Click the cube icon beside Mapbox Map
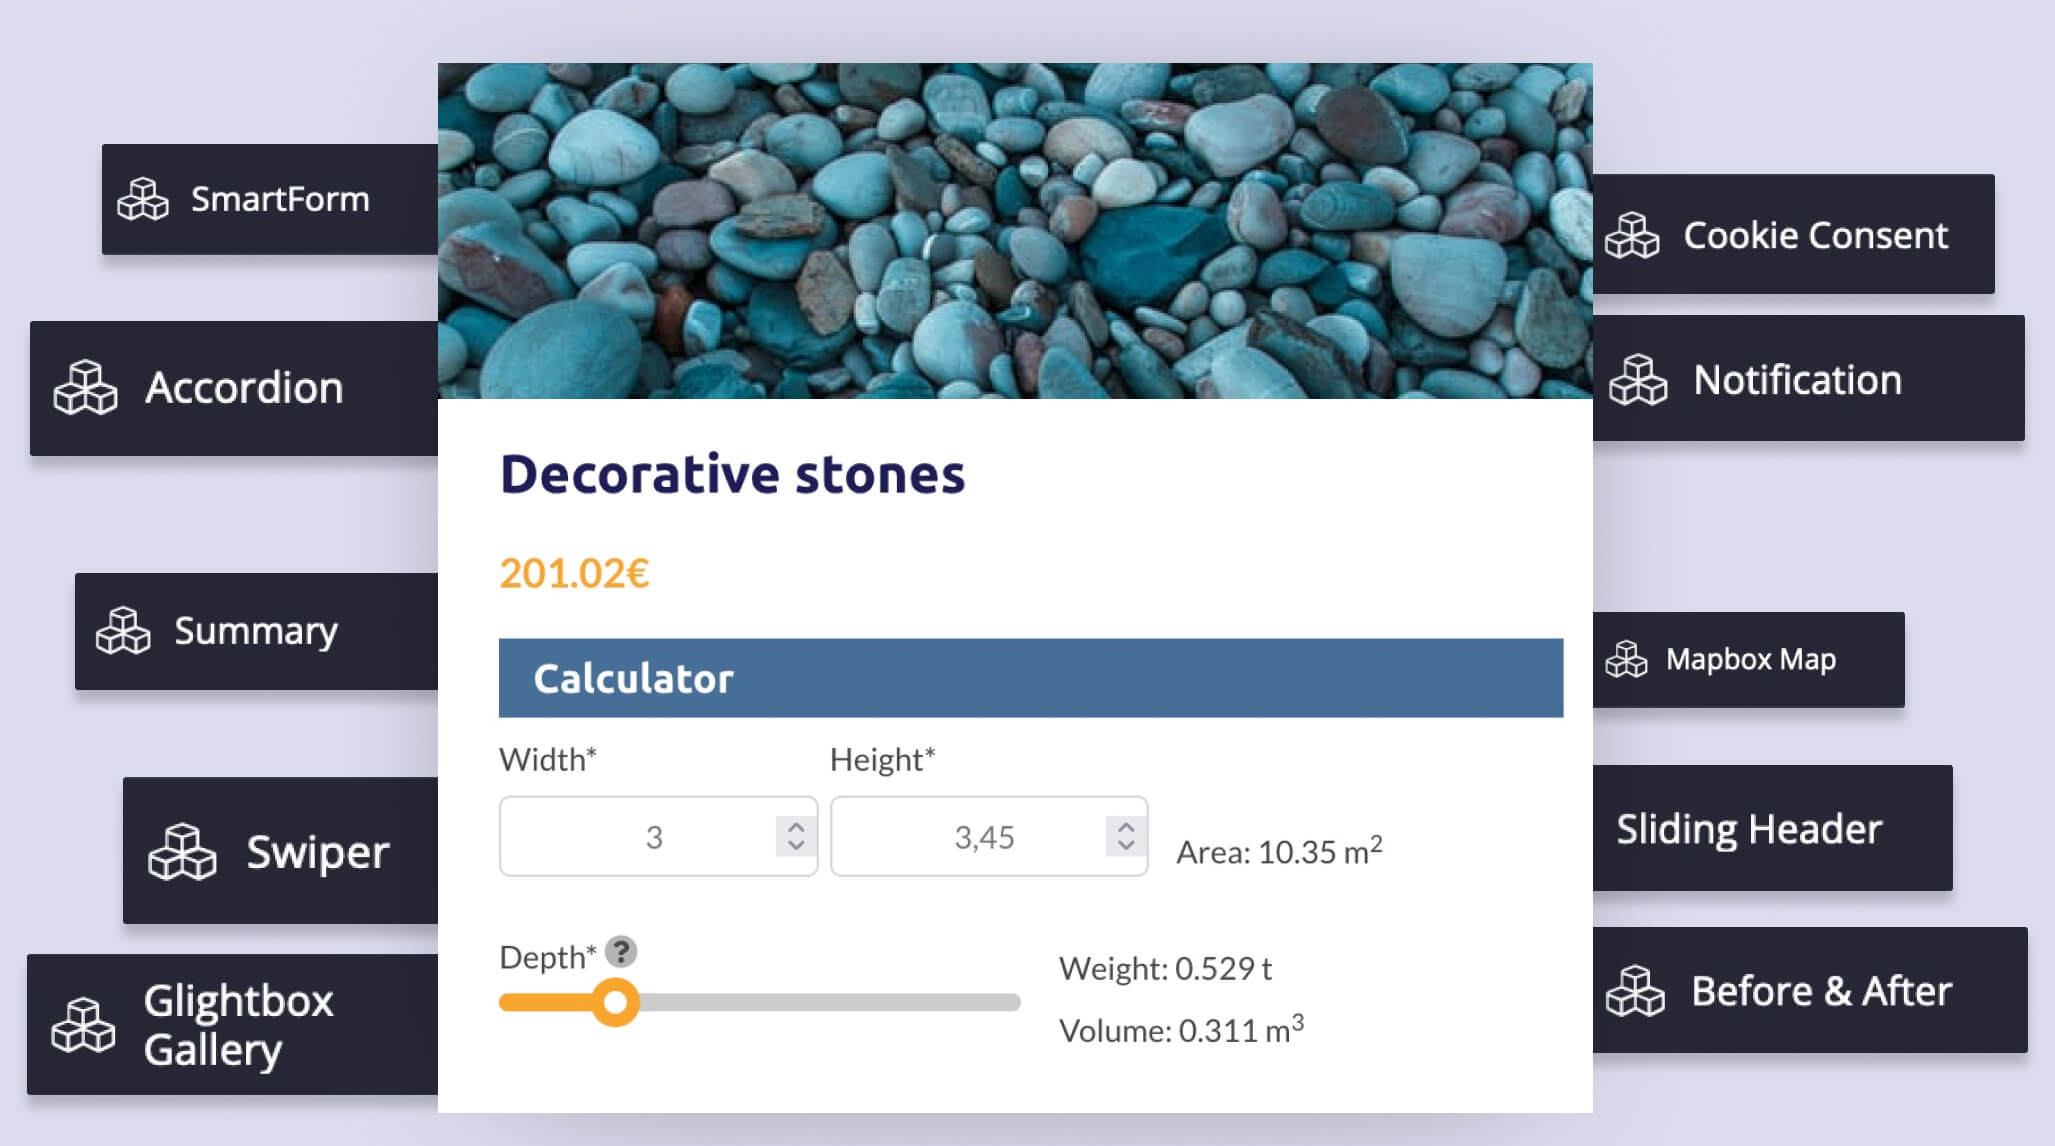This screenshot has width=2055, height=1146. (1626, 660)
